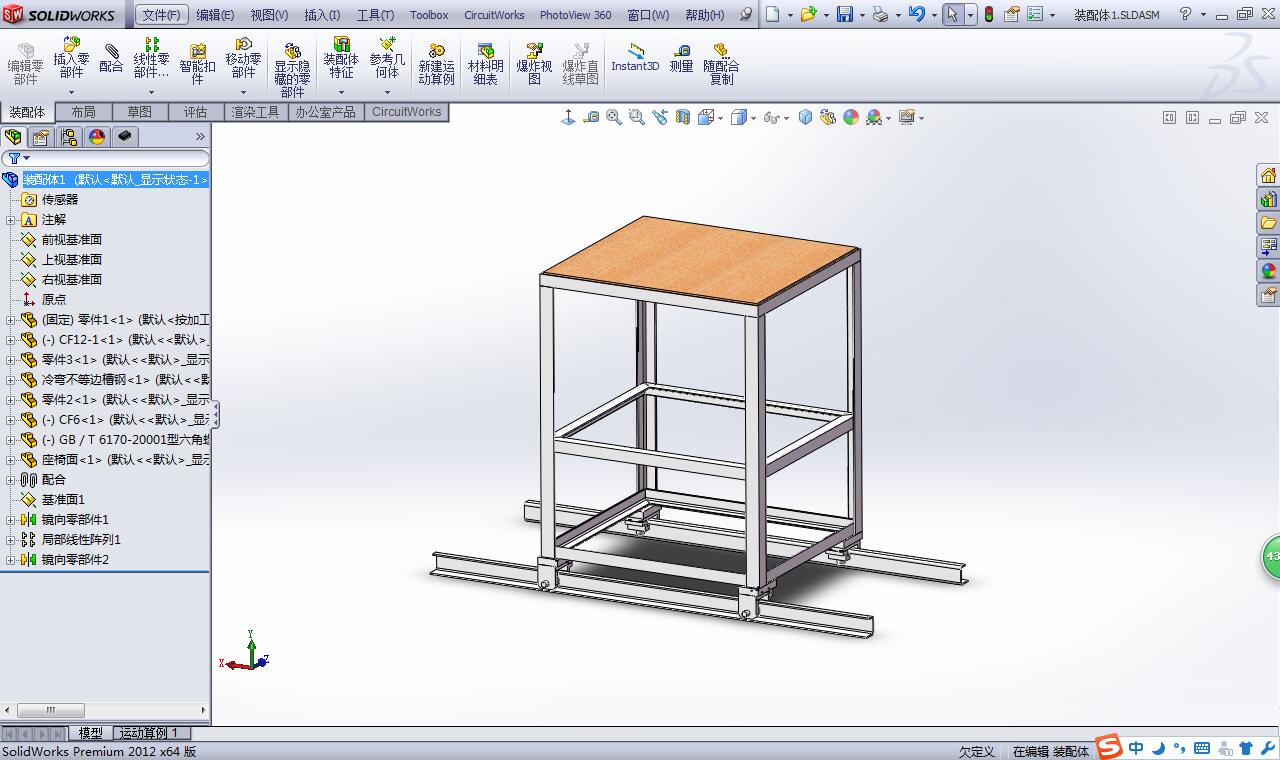This screenshot has height=760, width=1280.
Task: Toggle the Section View icon
Action: [683, 118]
